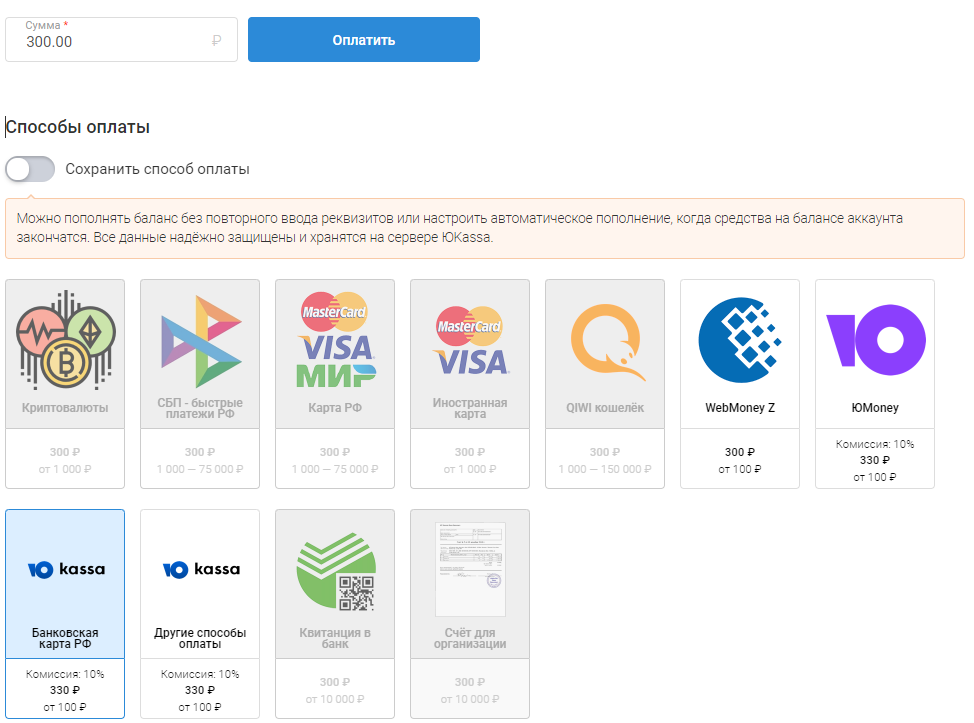
Task: Toggle Сохранить способ оплаты switch
Action: coord(30,169)
